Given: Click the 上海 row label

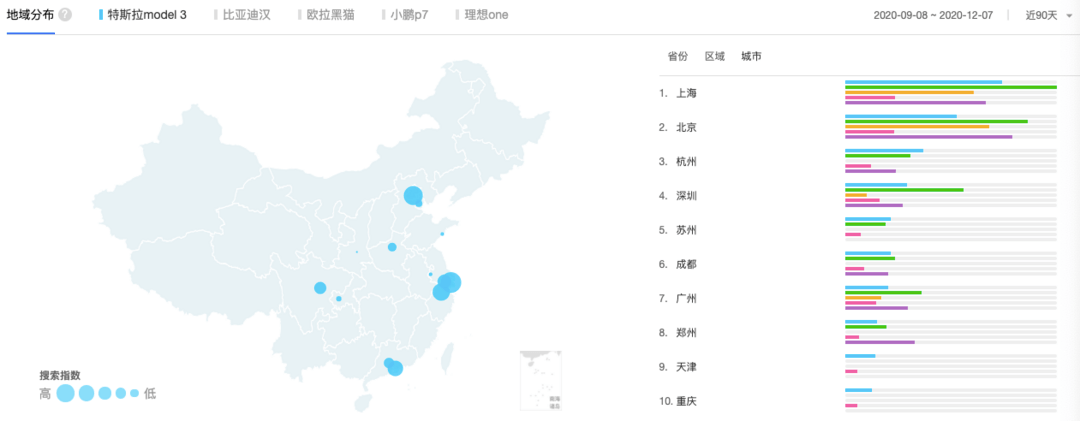Looking at the screenshot, I should [x=687, y=93].
